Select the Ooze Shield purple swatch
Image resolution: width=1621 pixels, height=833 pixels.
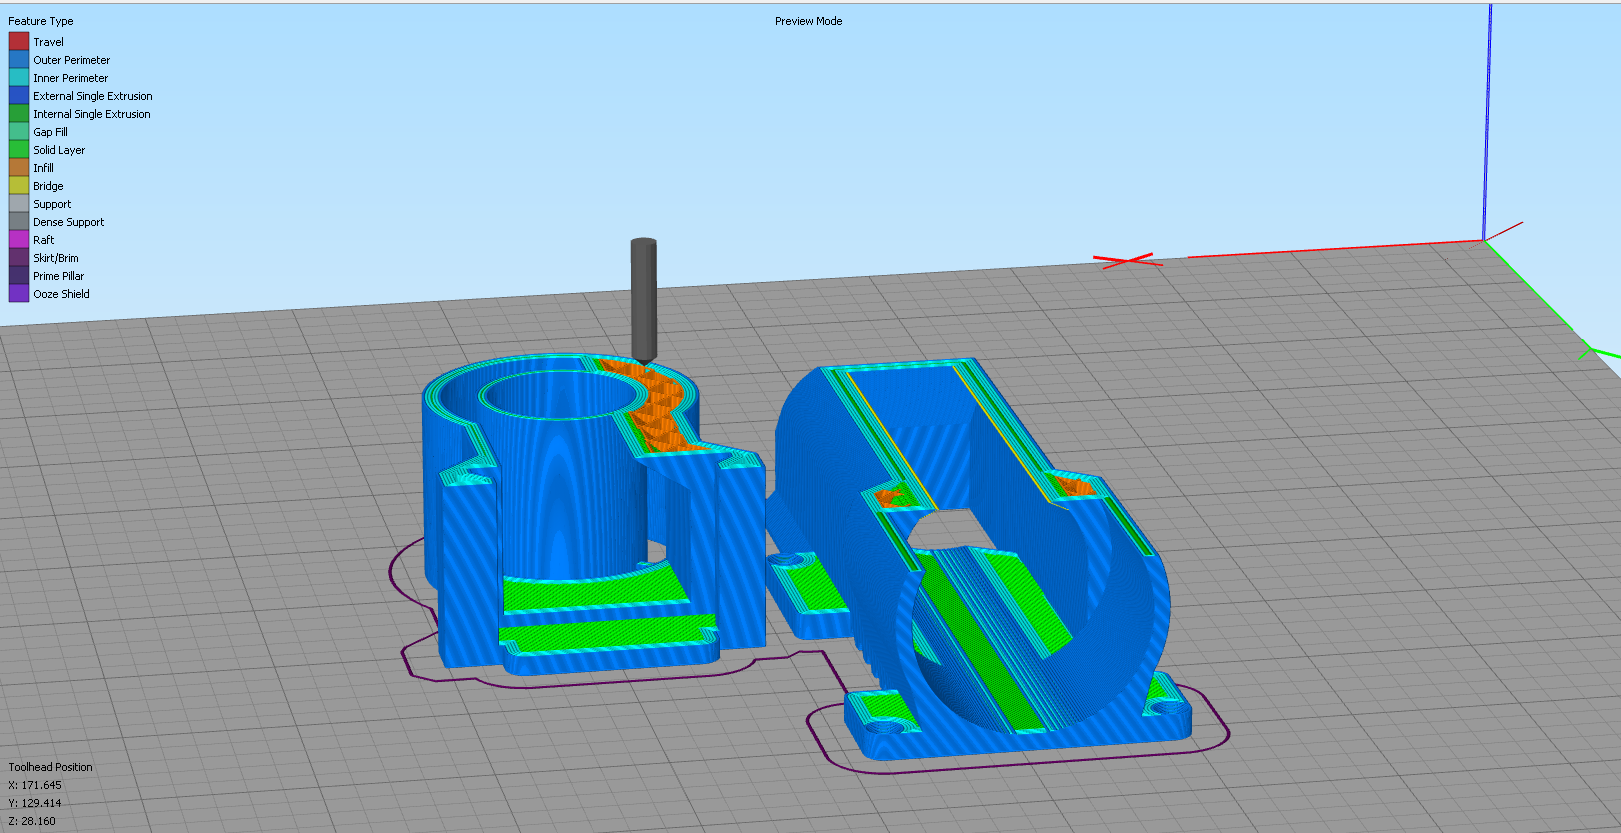pos(19,293)
